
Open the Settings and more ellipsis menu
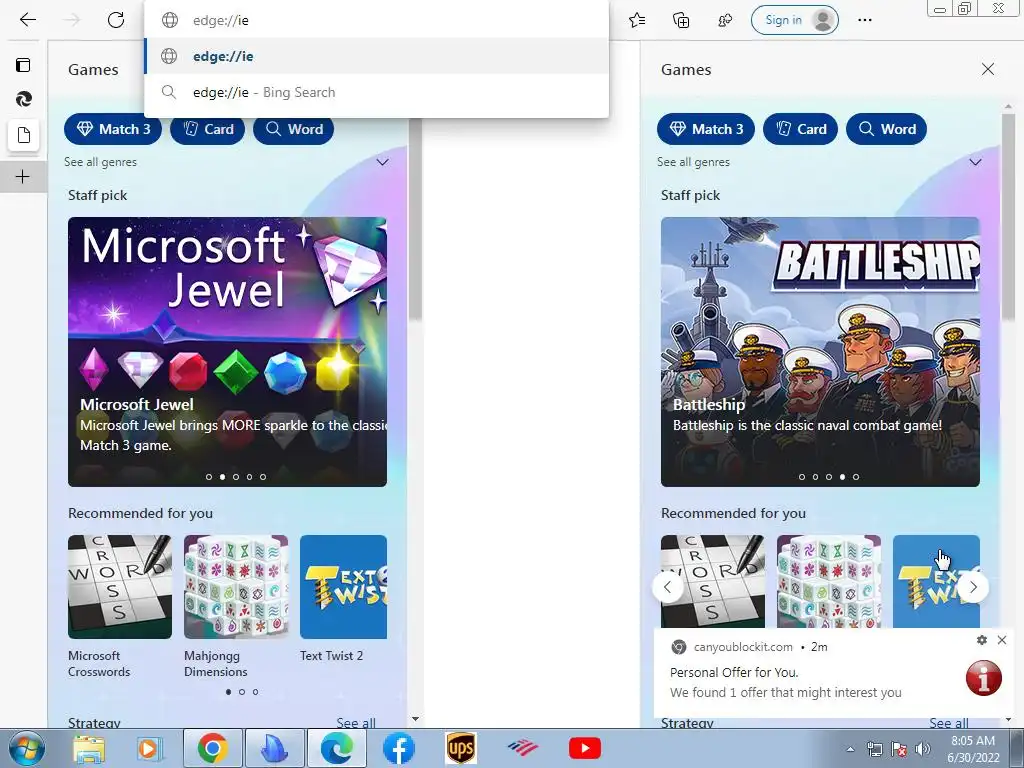[865, 20]
